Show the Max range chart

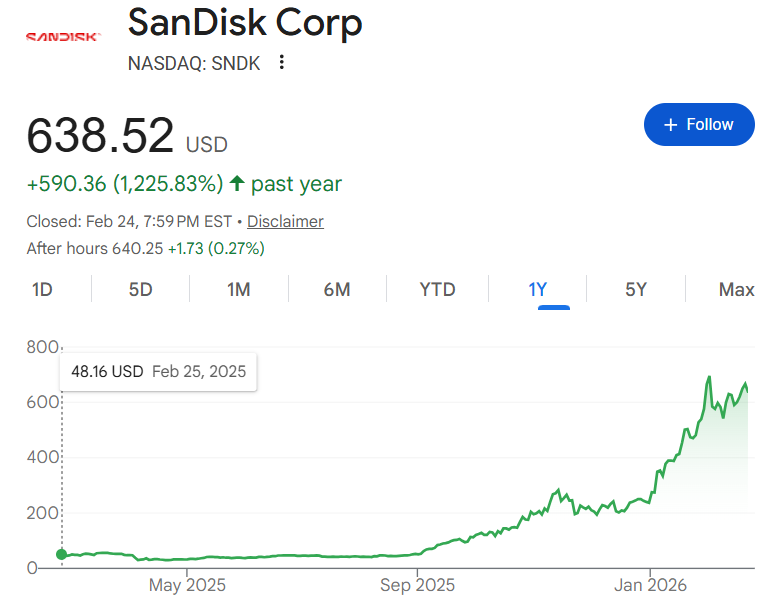(736, 290)
